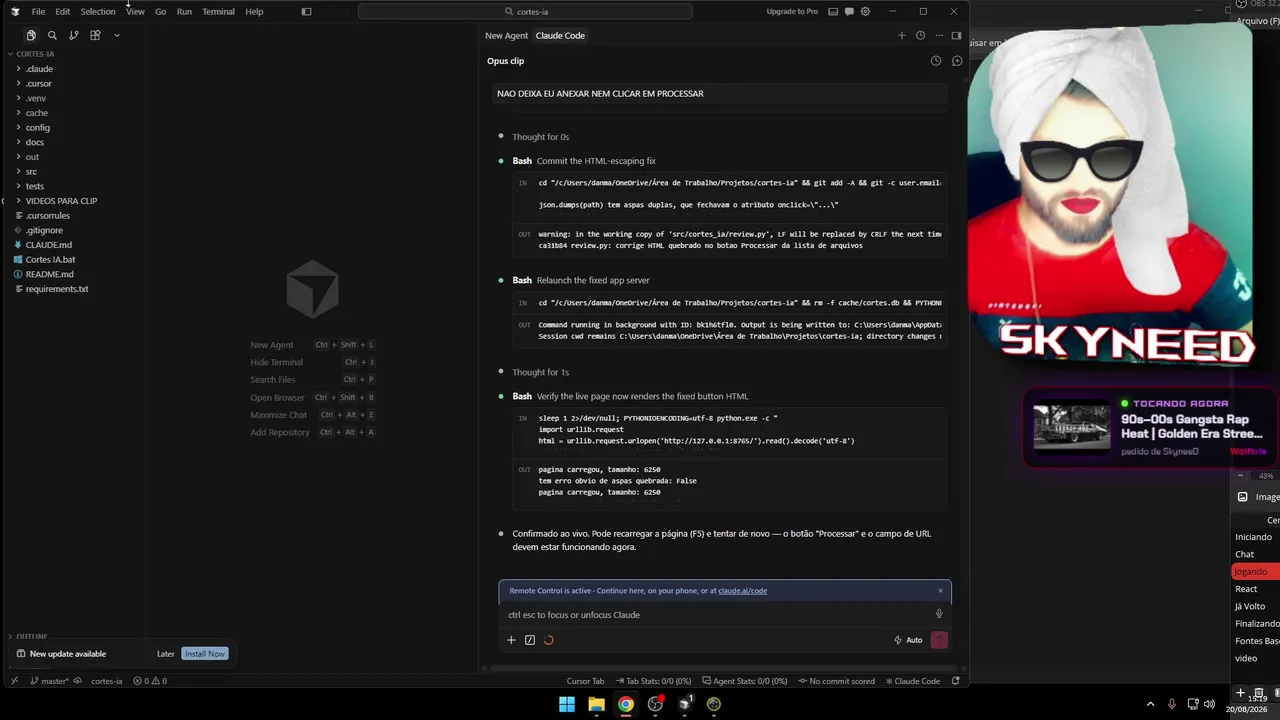Toggle the secondary sidebar panel icon
The height and width of the screenshot is (720, 1280).
(956, 35)
